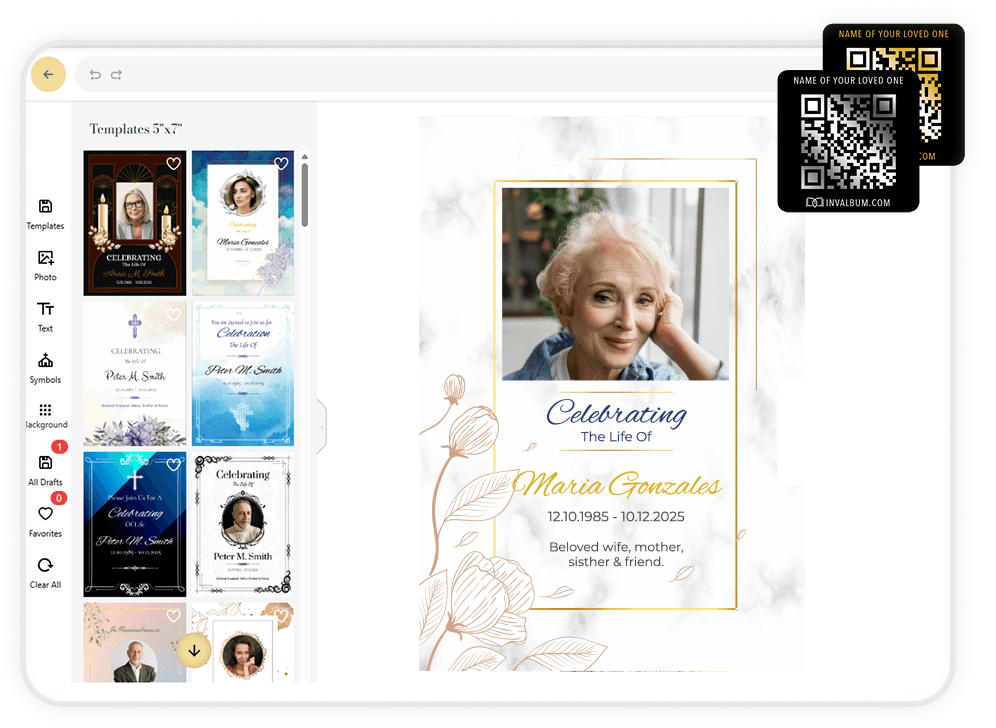The width and height of the screenshot is (996, 728).
Task: Open the Templates tab in sidebar
Action: (45, 214)
